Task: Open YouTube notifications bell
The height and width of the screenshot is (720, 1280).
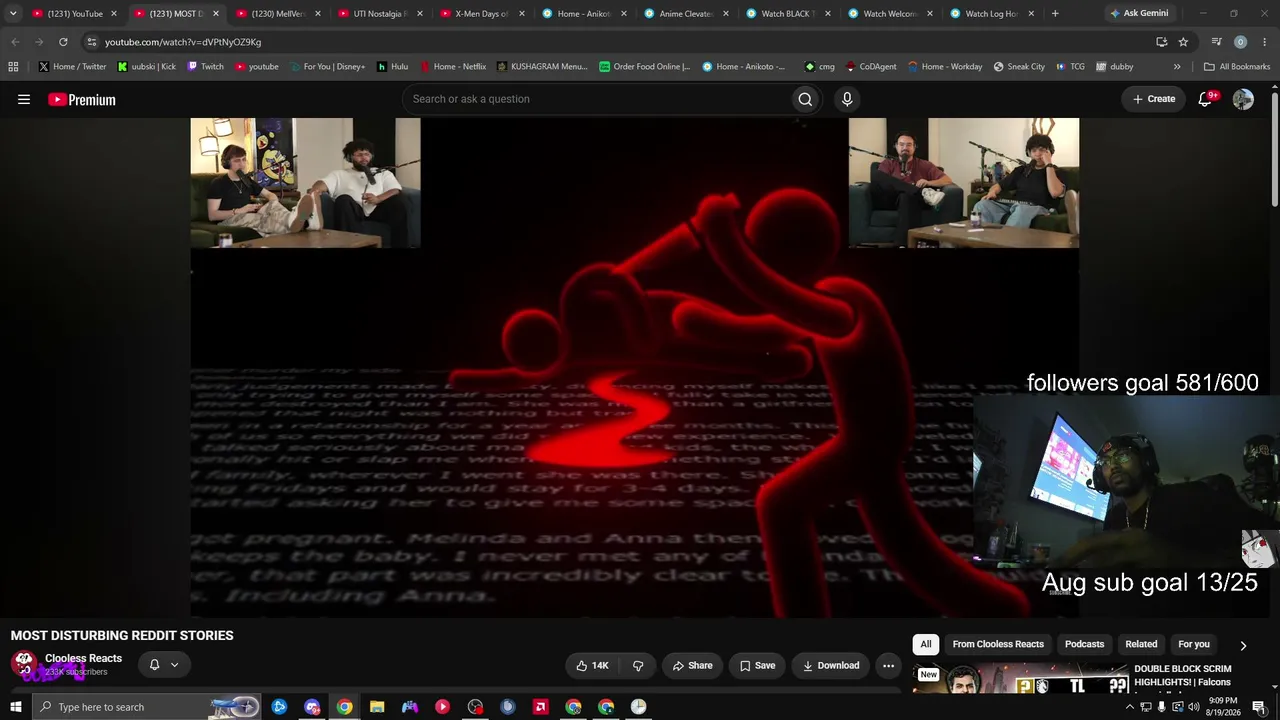Action: pyautogui.click(x=1205, y=99)
